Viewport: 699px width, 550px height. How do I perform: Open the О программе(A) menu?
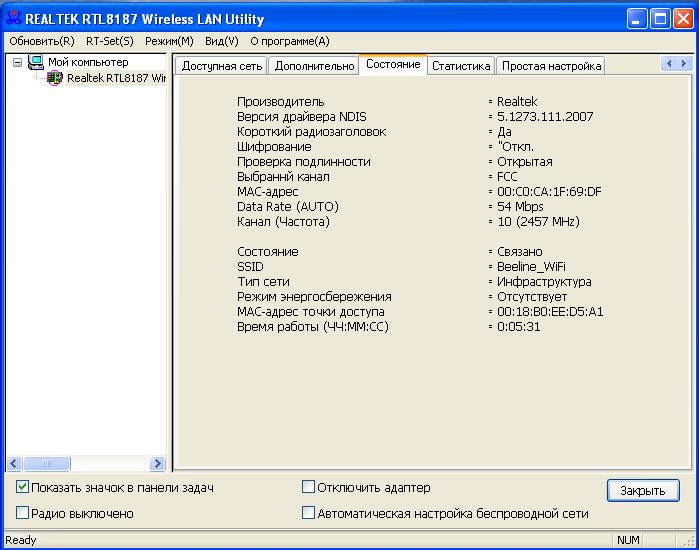click(290, 41)
